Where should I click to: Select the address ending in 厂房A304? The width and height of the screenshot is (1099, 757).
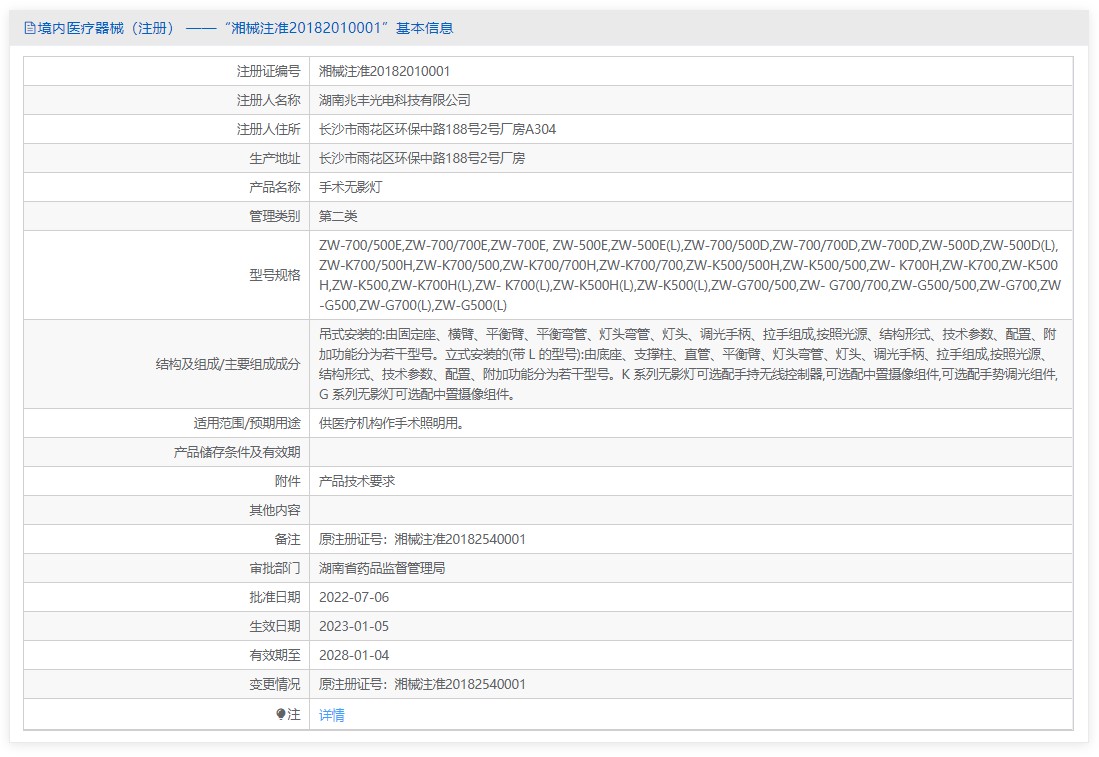pyautogui.click(x=437, y=129)
